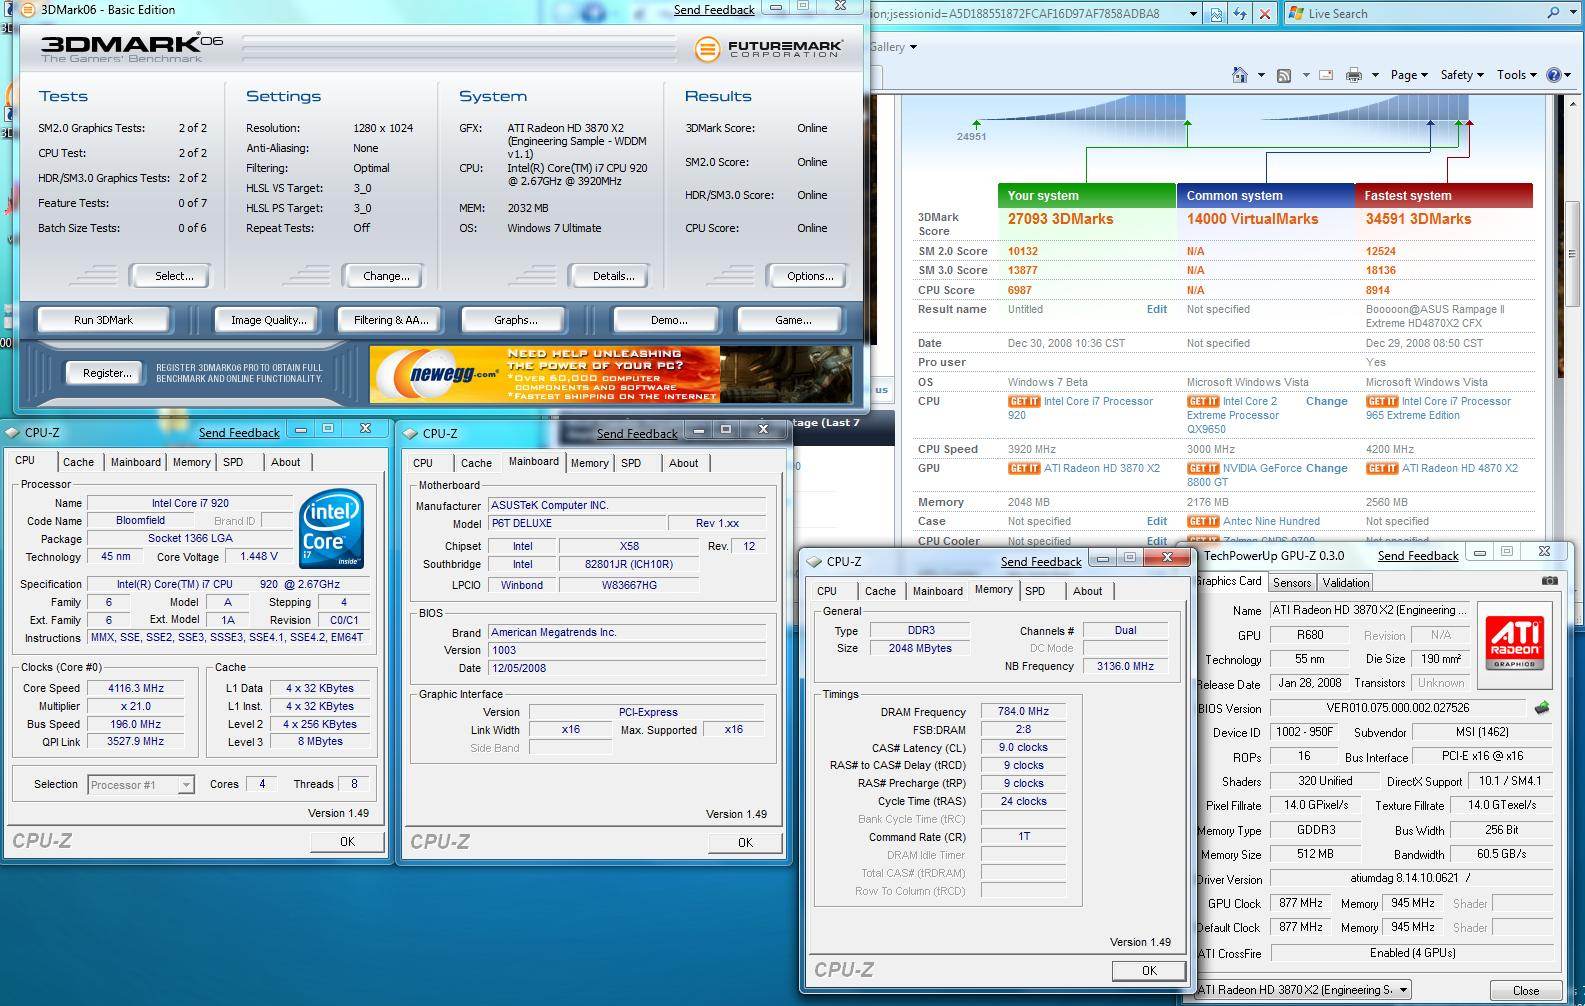Open the Validation tab in GPU-Z
The width and height of the screenshot is (1585, 1006).
[1345, 583]
